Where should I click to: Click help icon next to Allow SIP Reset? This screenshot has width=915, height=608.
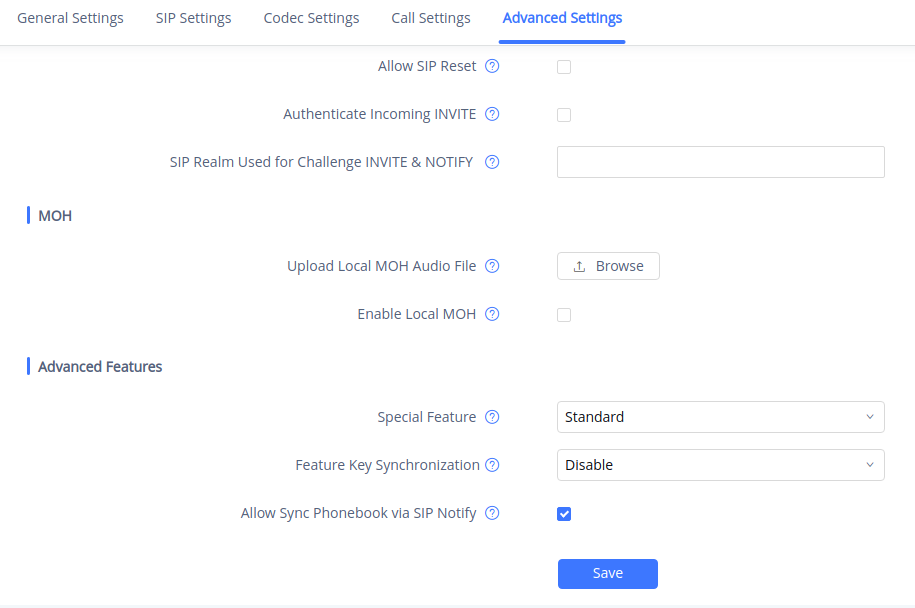click(492, 67)
